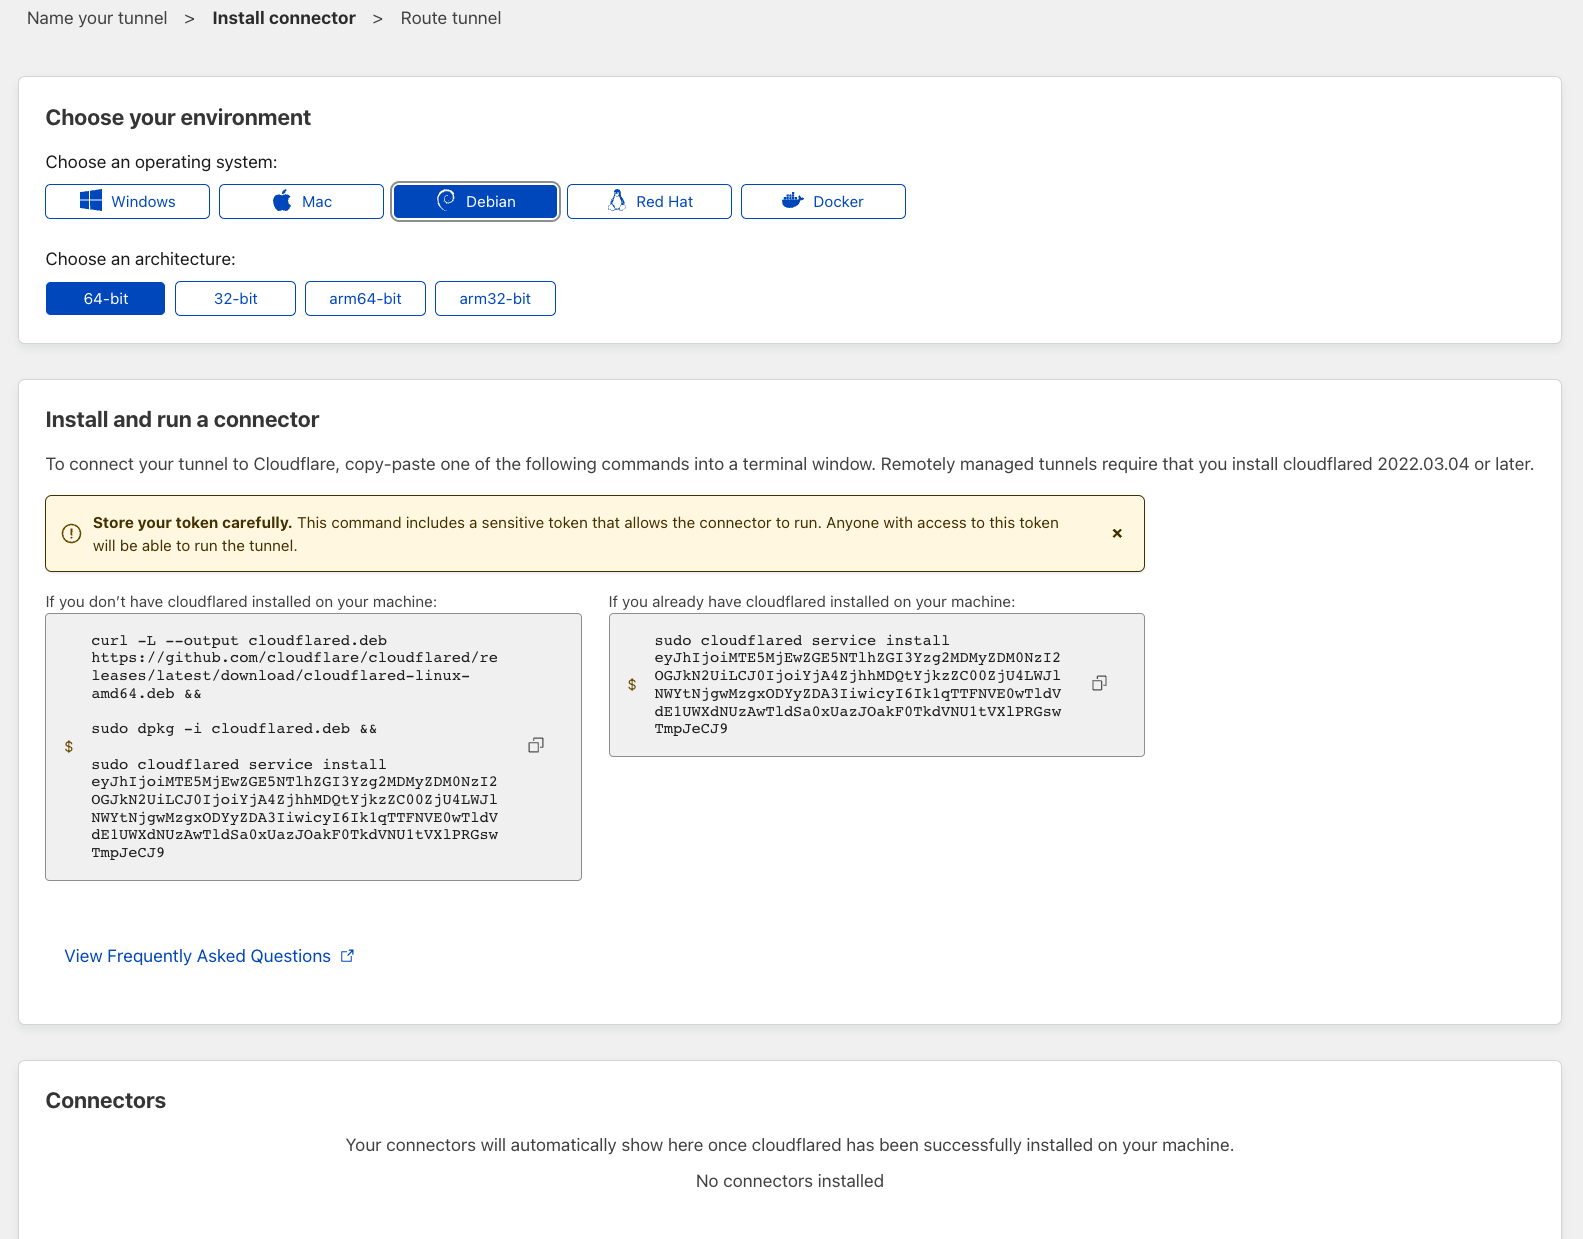Click the external link icon beside FAQ
The image size is (1583, 1239).
(x=347, y=956)
